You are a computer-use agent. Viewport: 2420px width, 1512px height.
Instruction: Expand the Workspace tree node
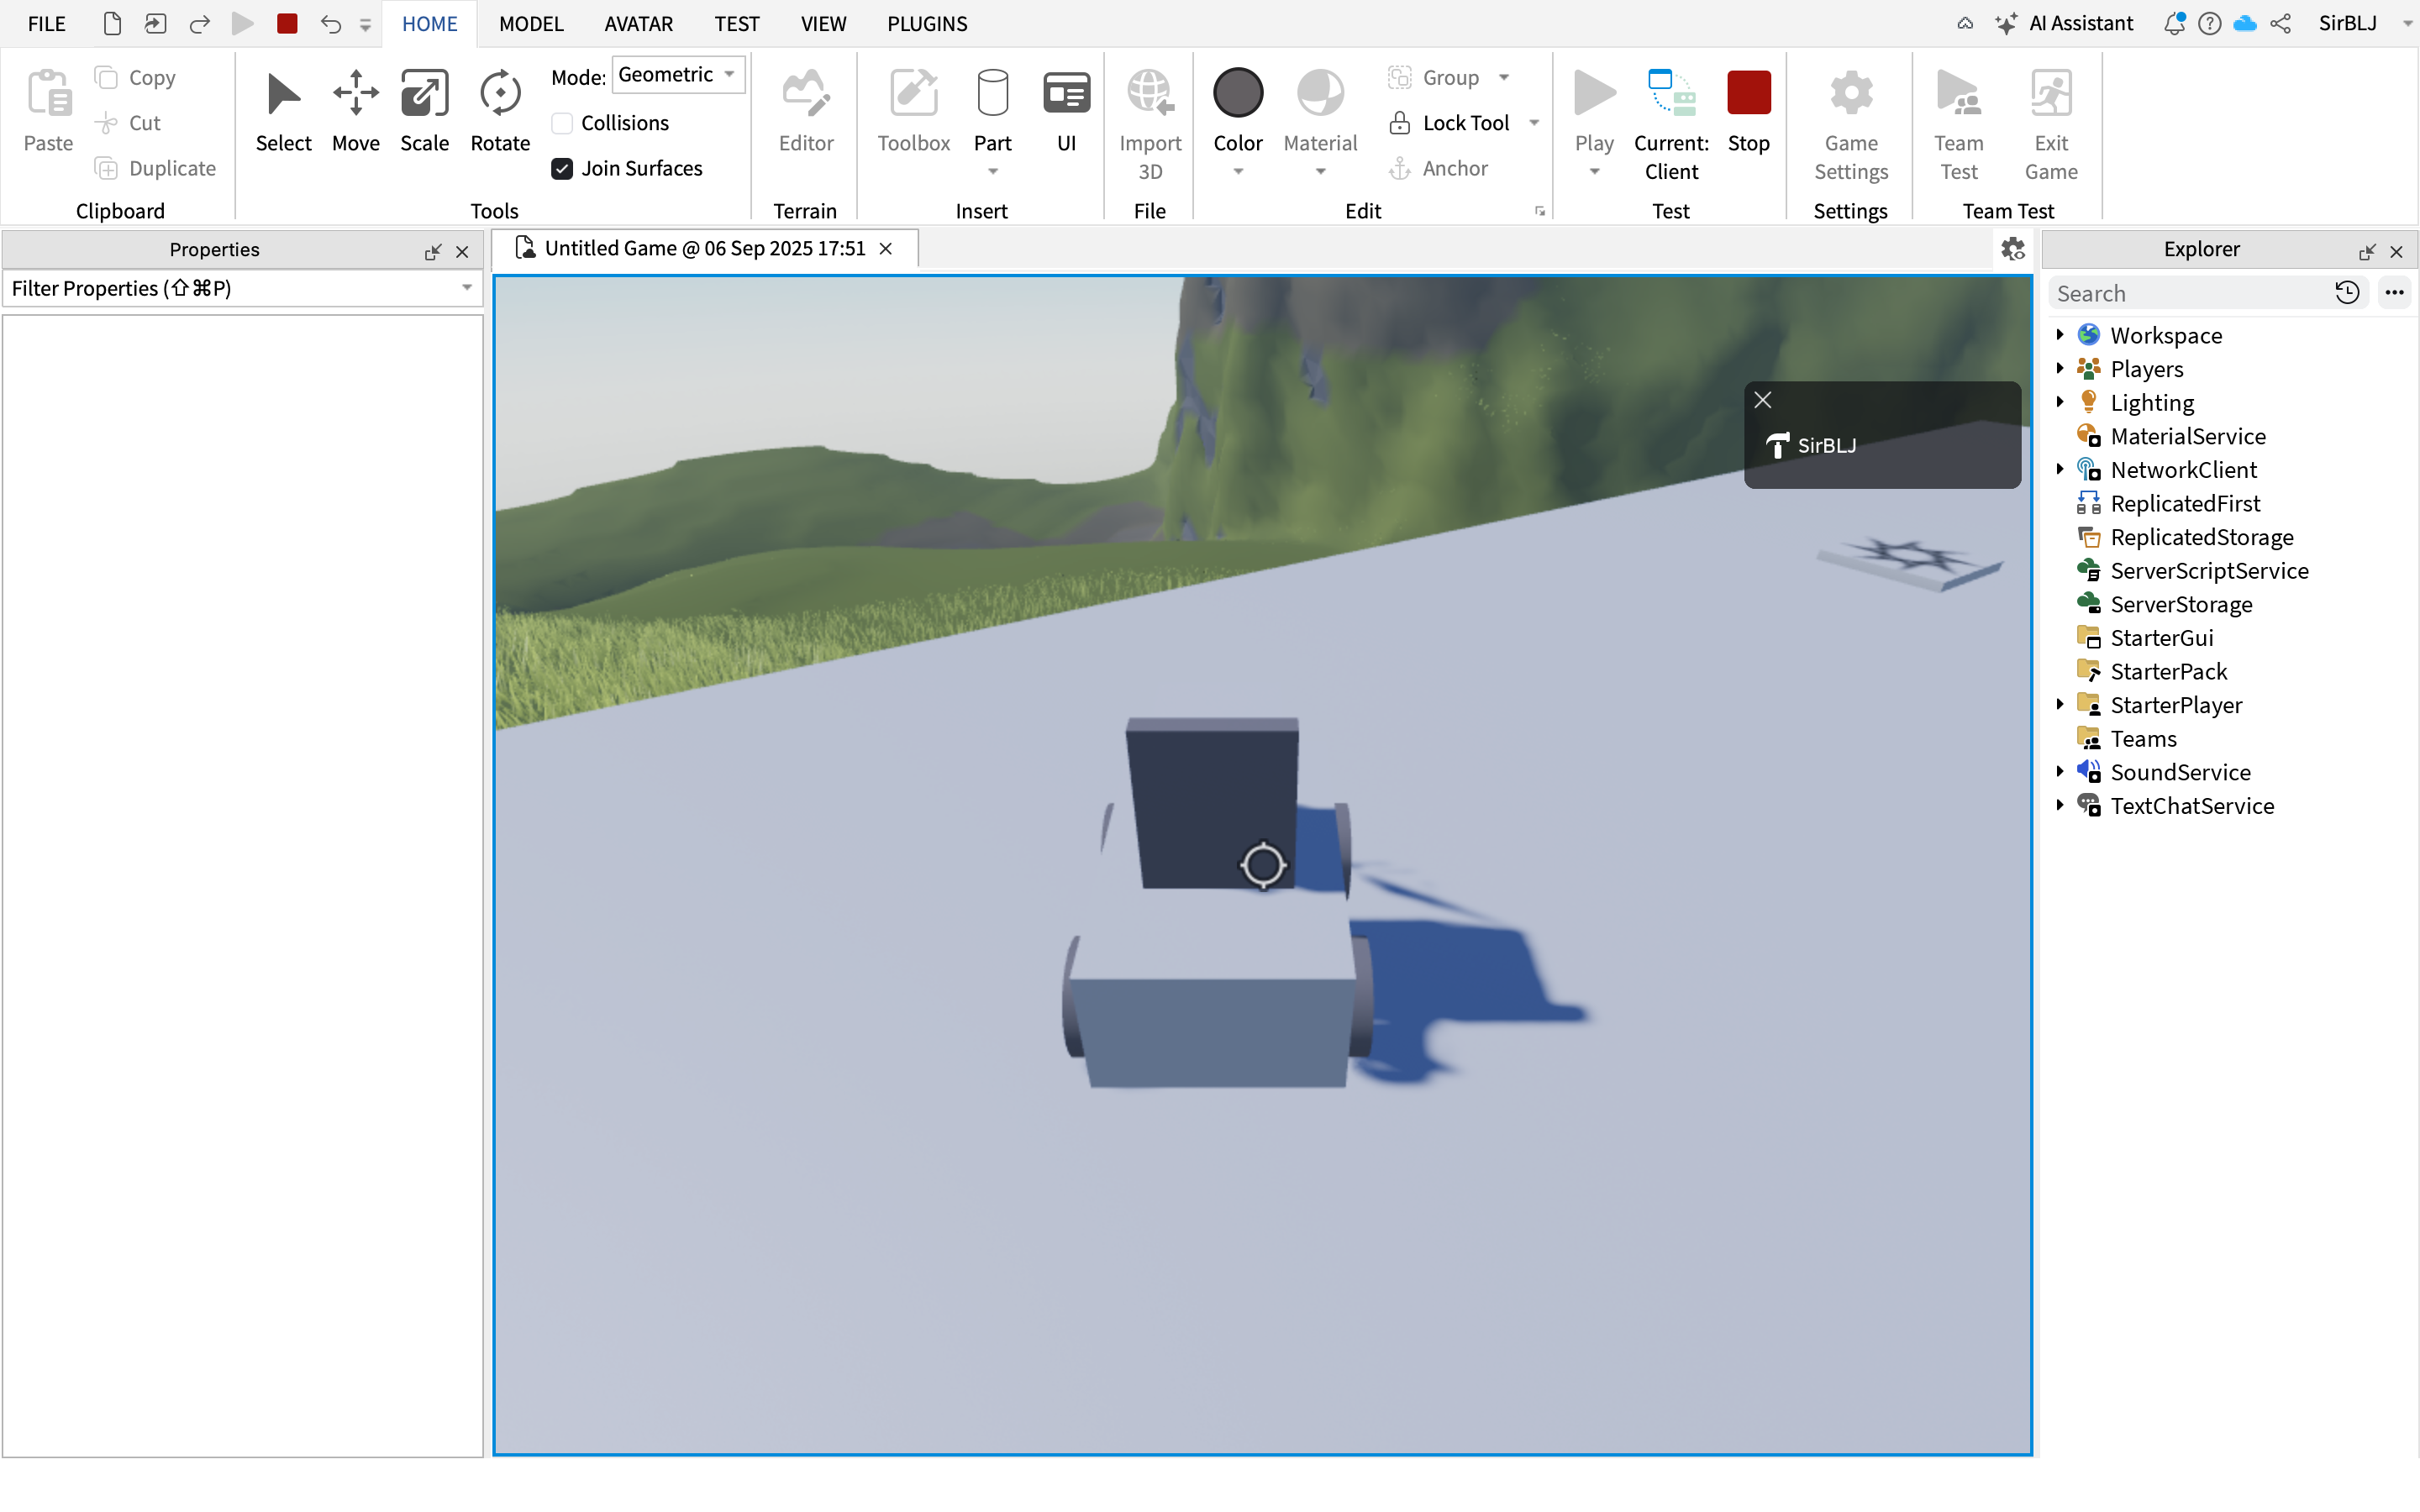pyautogui.click(x=2060, y=334)
